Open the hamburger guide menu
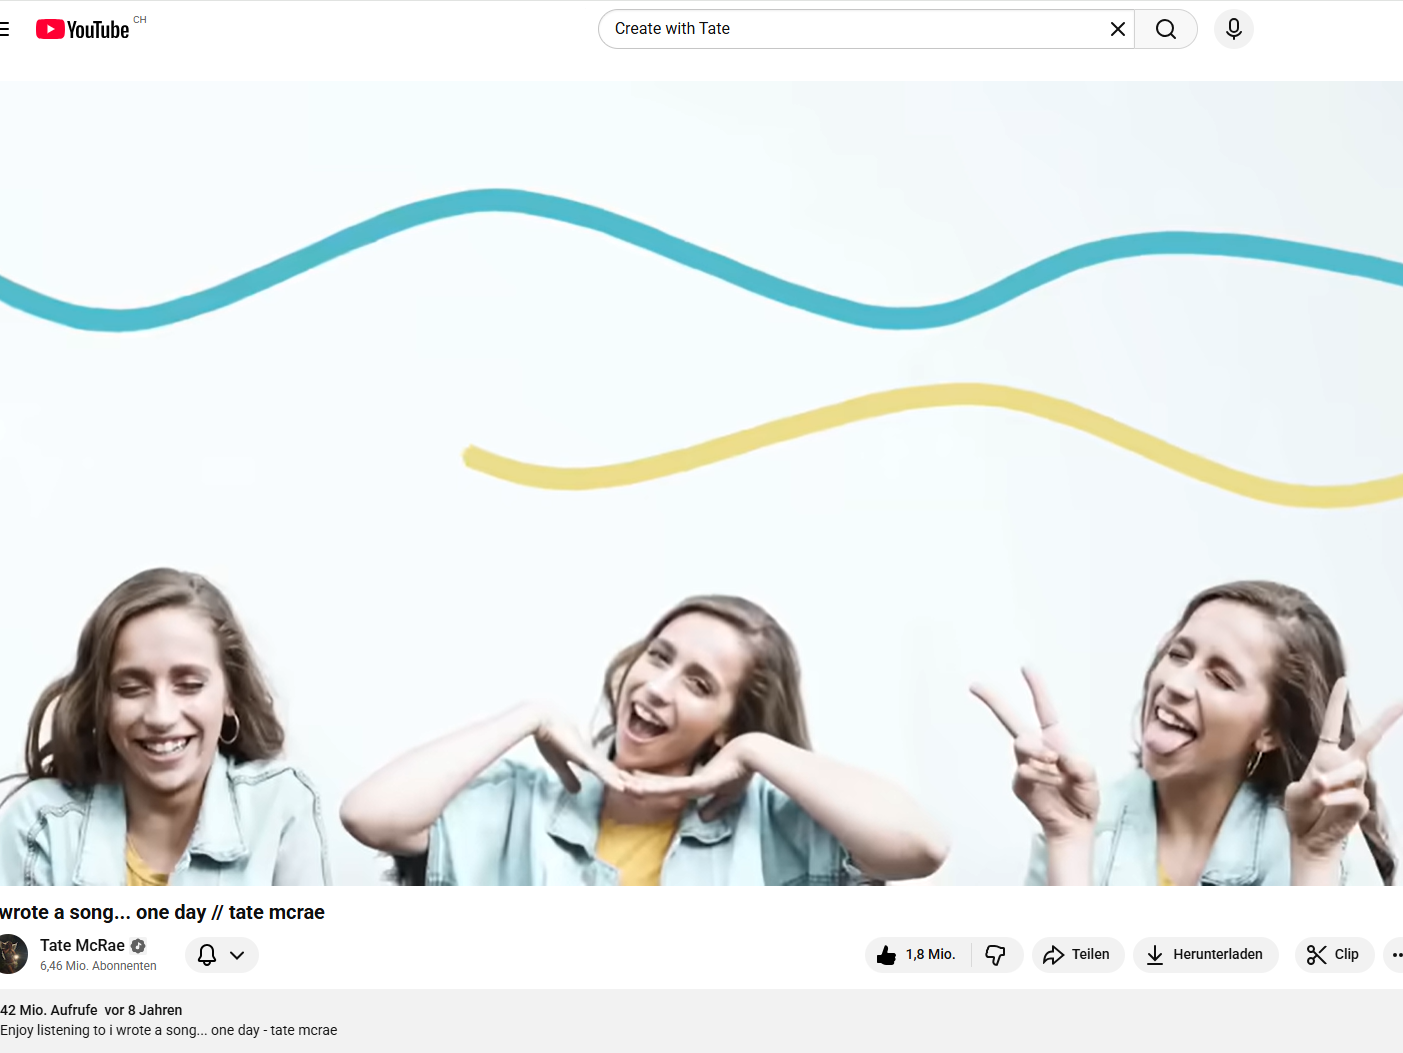 point(5,29)
